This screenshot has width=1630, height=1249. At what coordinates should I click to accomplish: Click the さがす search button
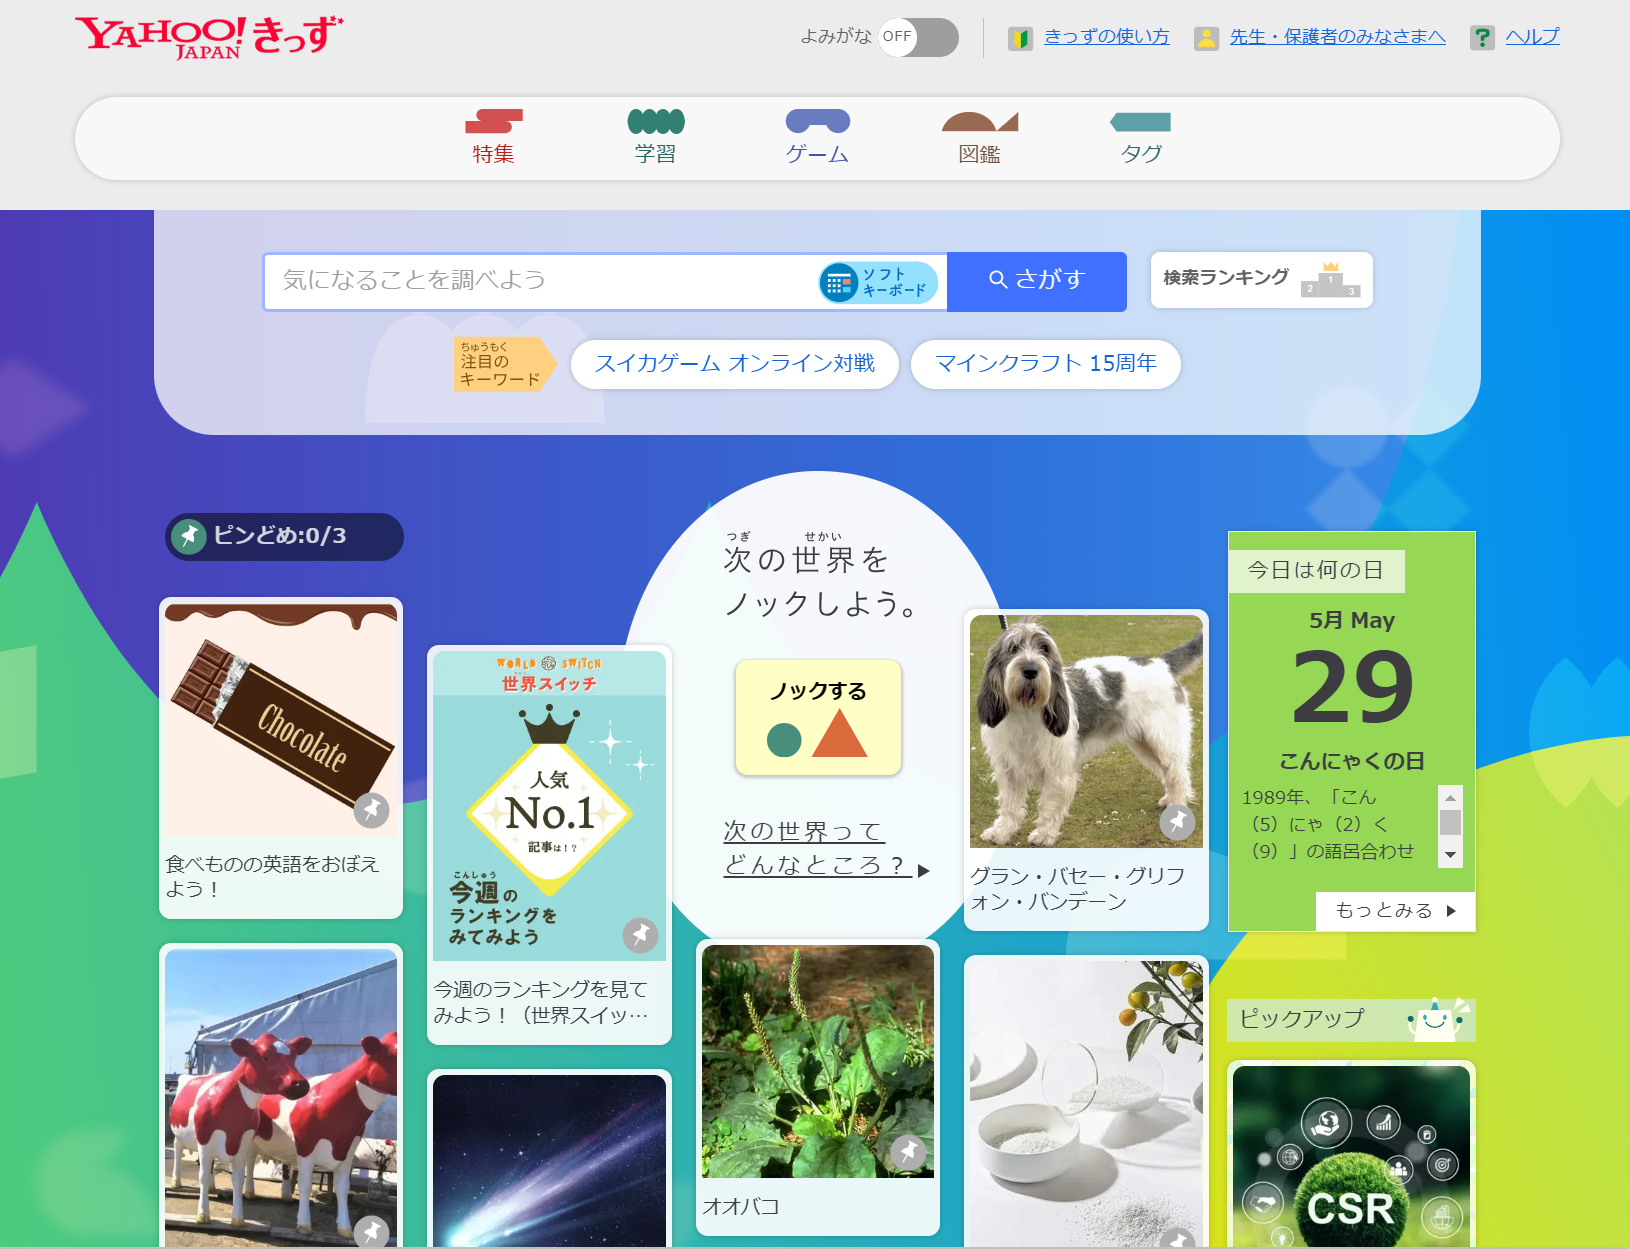[x=1036, y=281]
